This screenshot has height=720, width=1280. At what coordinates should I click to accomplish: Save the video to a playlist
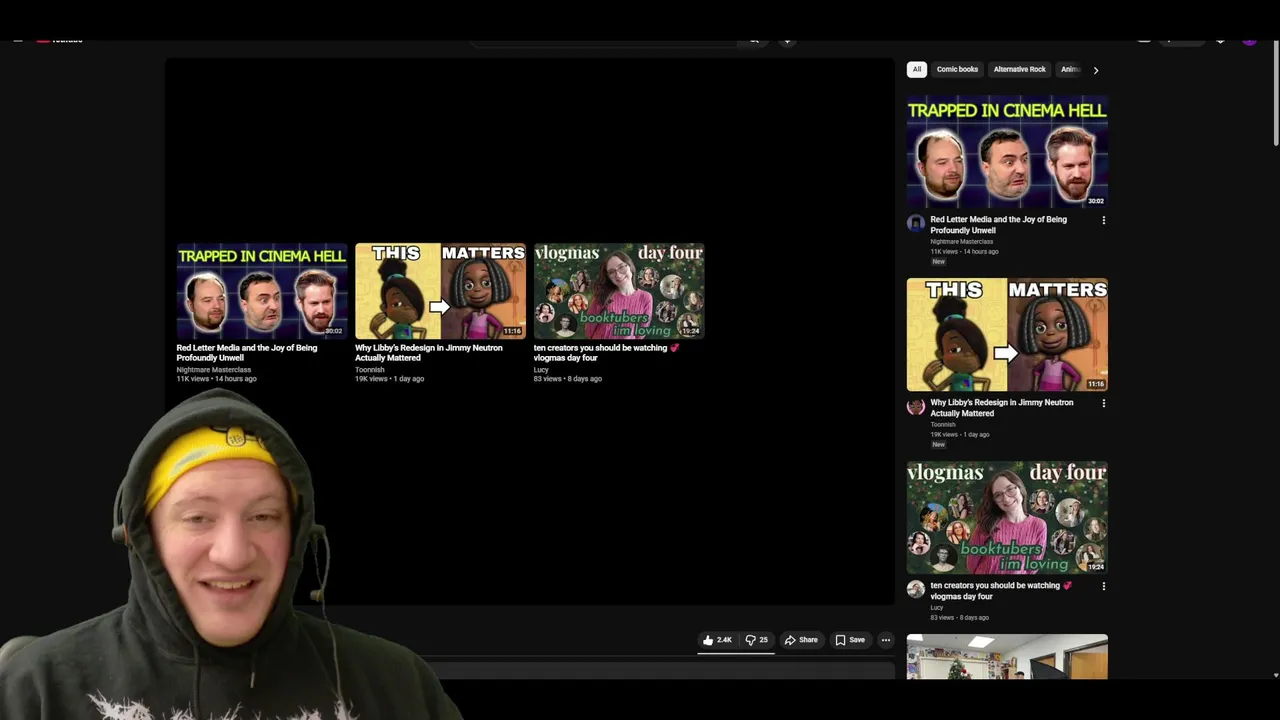click(x=850, y=640)
